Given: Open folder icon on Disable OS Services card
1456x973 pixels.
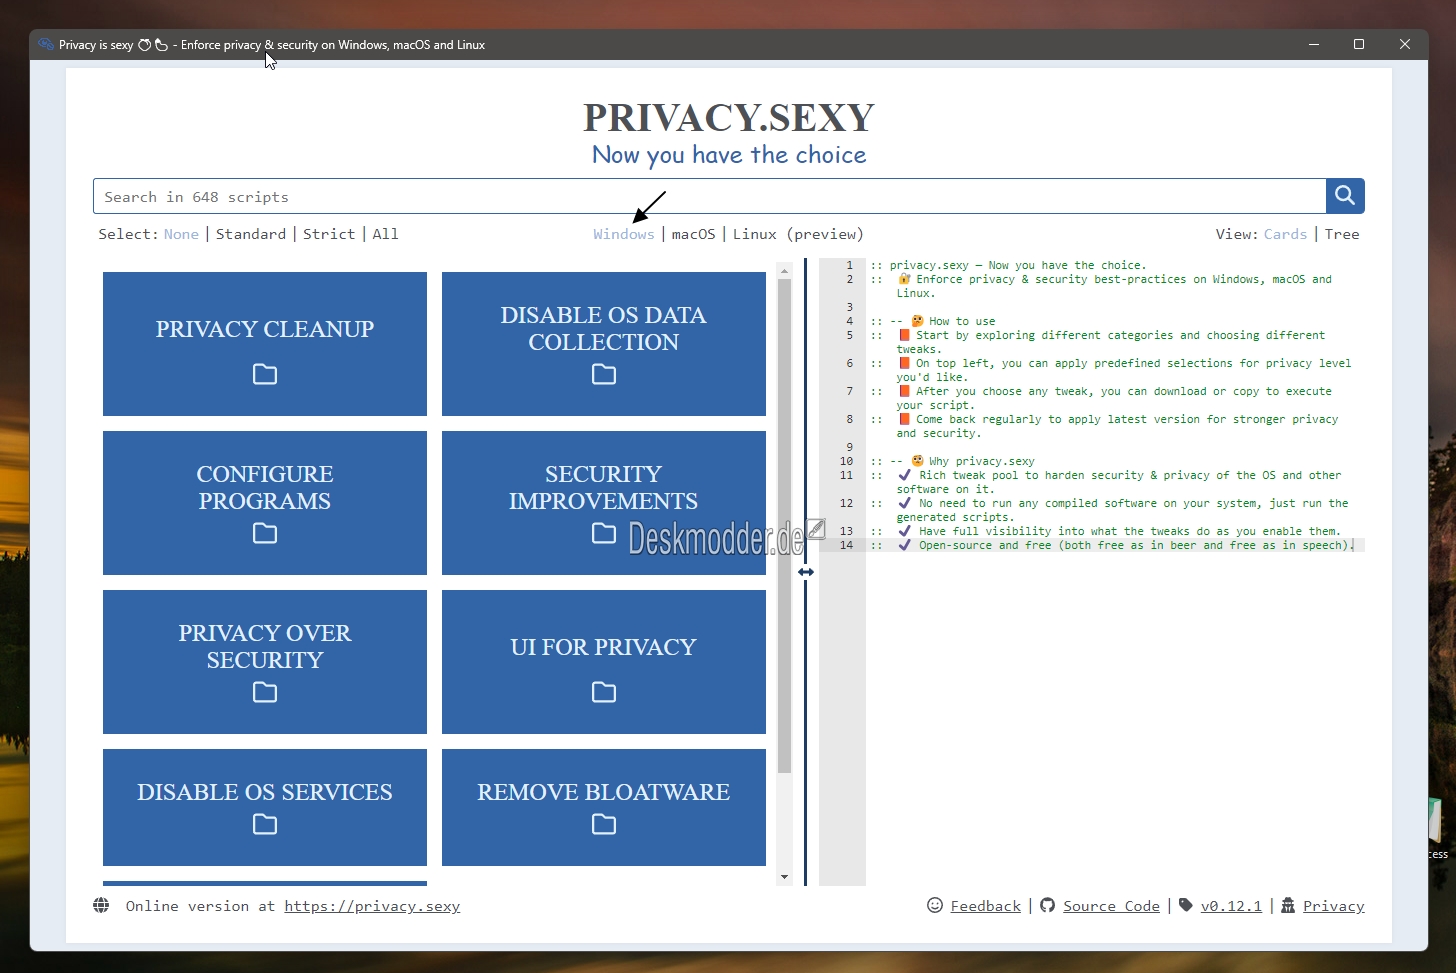Looking at the screenshot, I should (x=265, y=824).
